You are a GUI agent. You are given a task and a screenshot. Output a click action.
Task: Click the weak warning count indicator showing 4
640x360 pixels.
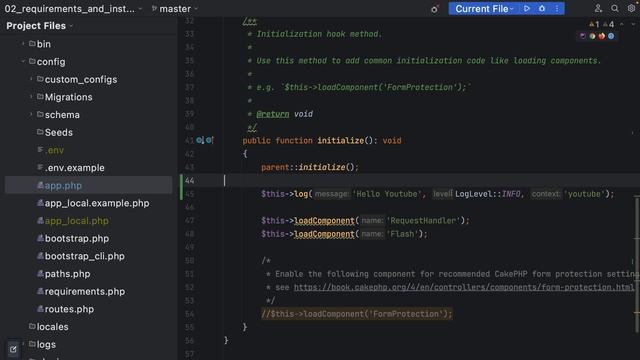609,24
